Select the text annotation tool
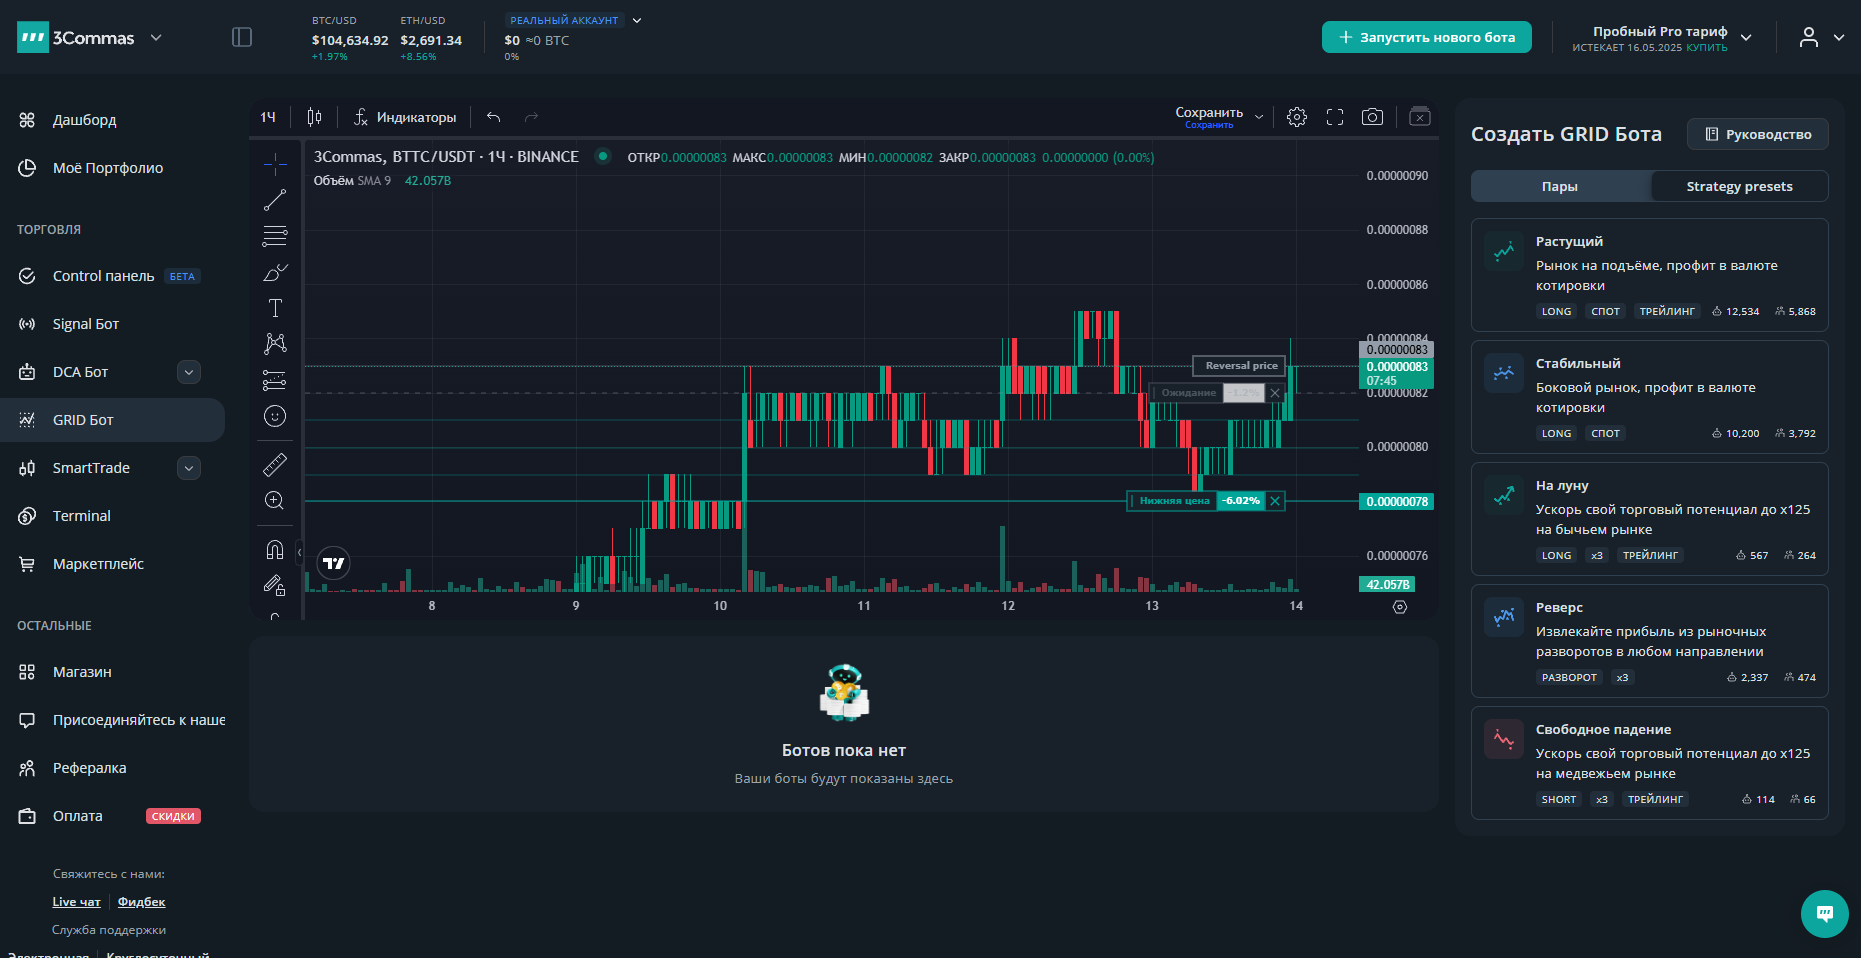 pos(275,308)
